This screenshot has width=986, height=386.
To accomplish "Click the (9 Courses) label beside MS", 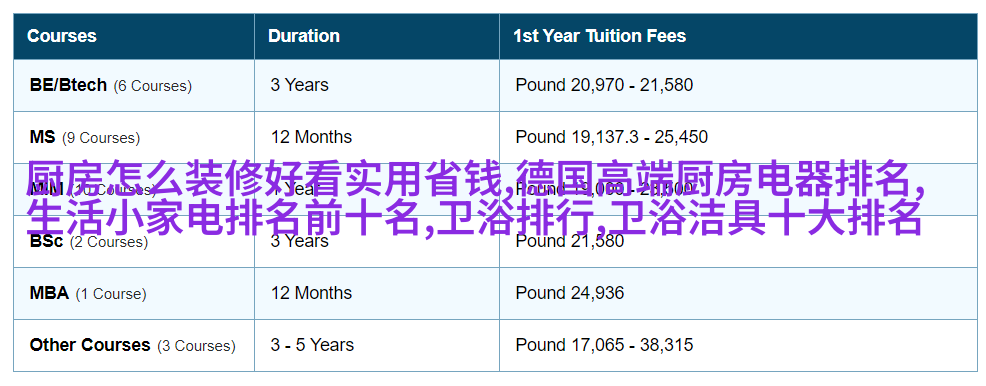I will (x=101, y=138).
